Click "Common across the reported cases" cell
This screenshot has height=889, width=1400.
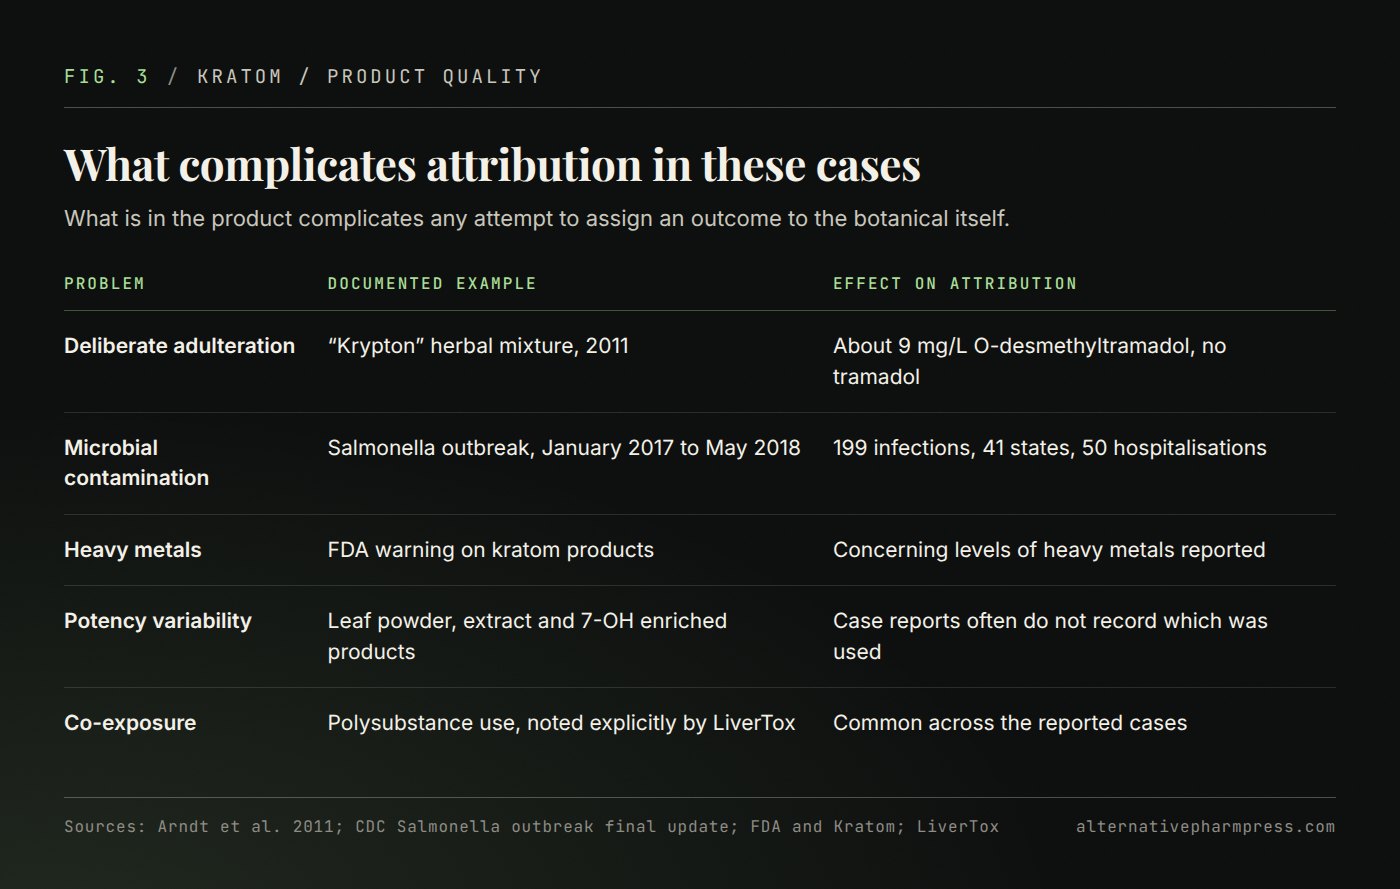tap(1010, 723)
